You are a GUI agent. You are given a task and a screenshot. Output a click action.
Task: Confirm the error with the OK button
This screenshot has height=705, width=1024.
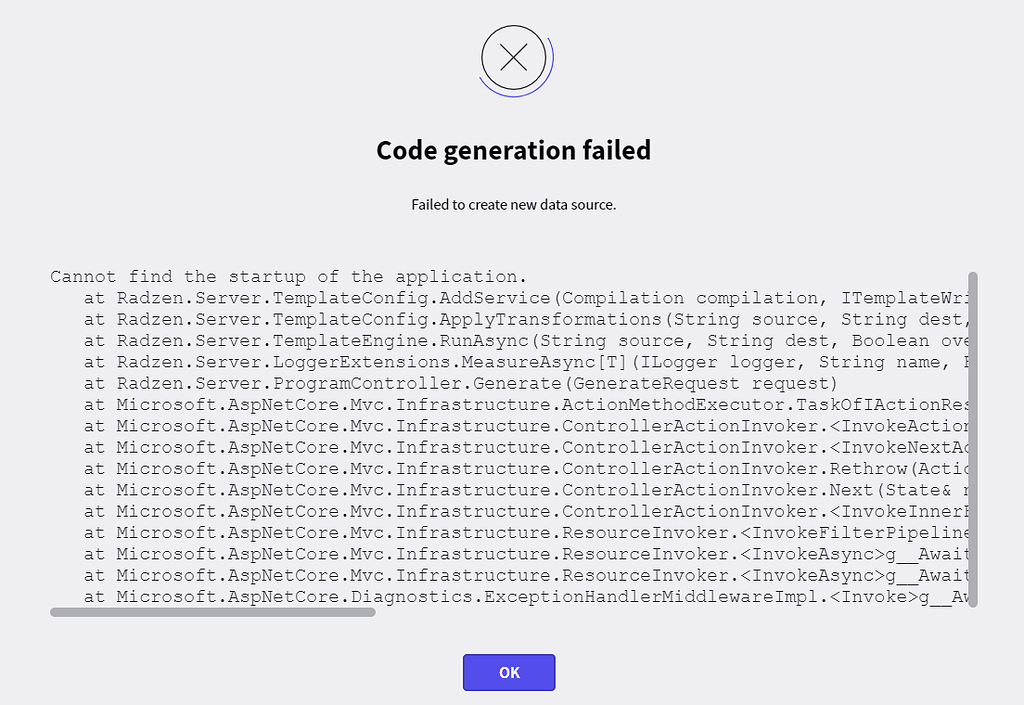point(509,672)
